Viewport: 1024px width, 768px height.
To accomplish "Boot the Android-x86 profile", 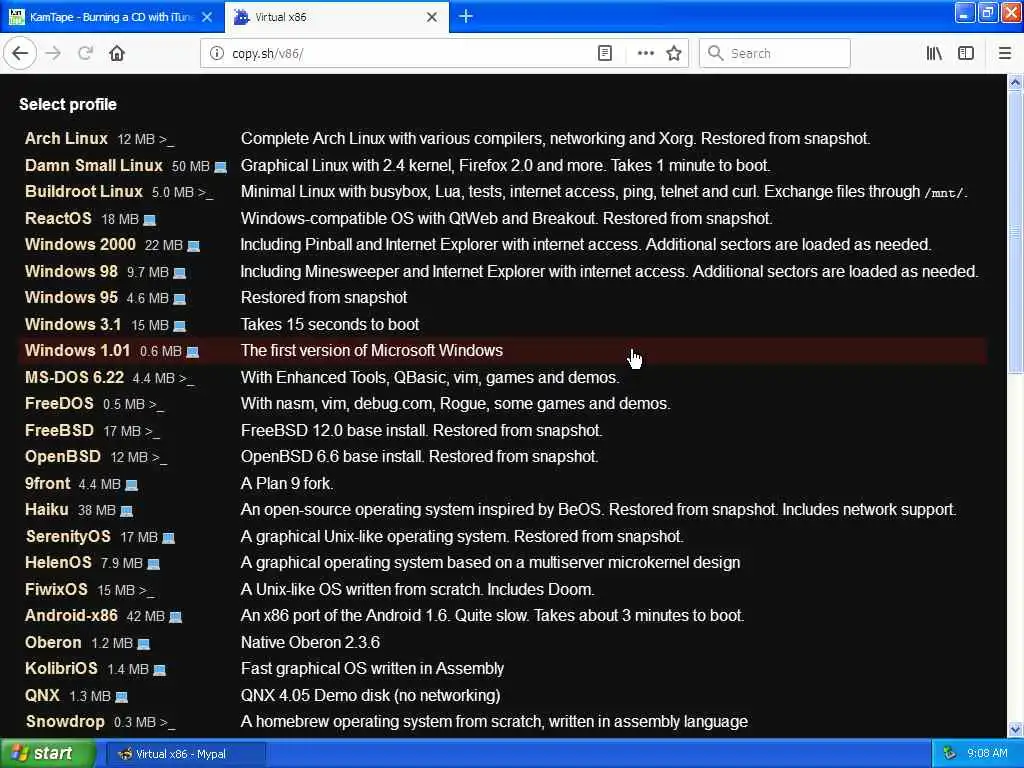I will 71,615.
